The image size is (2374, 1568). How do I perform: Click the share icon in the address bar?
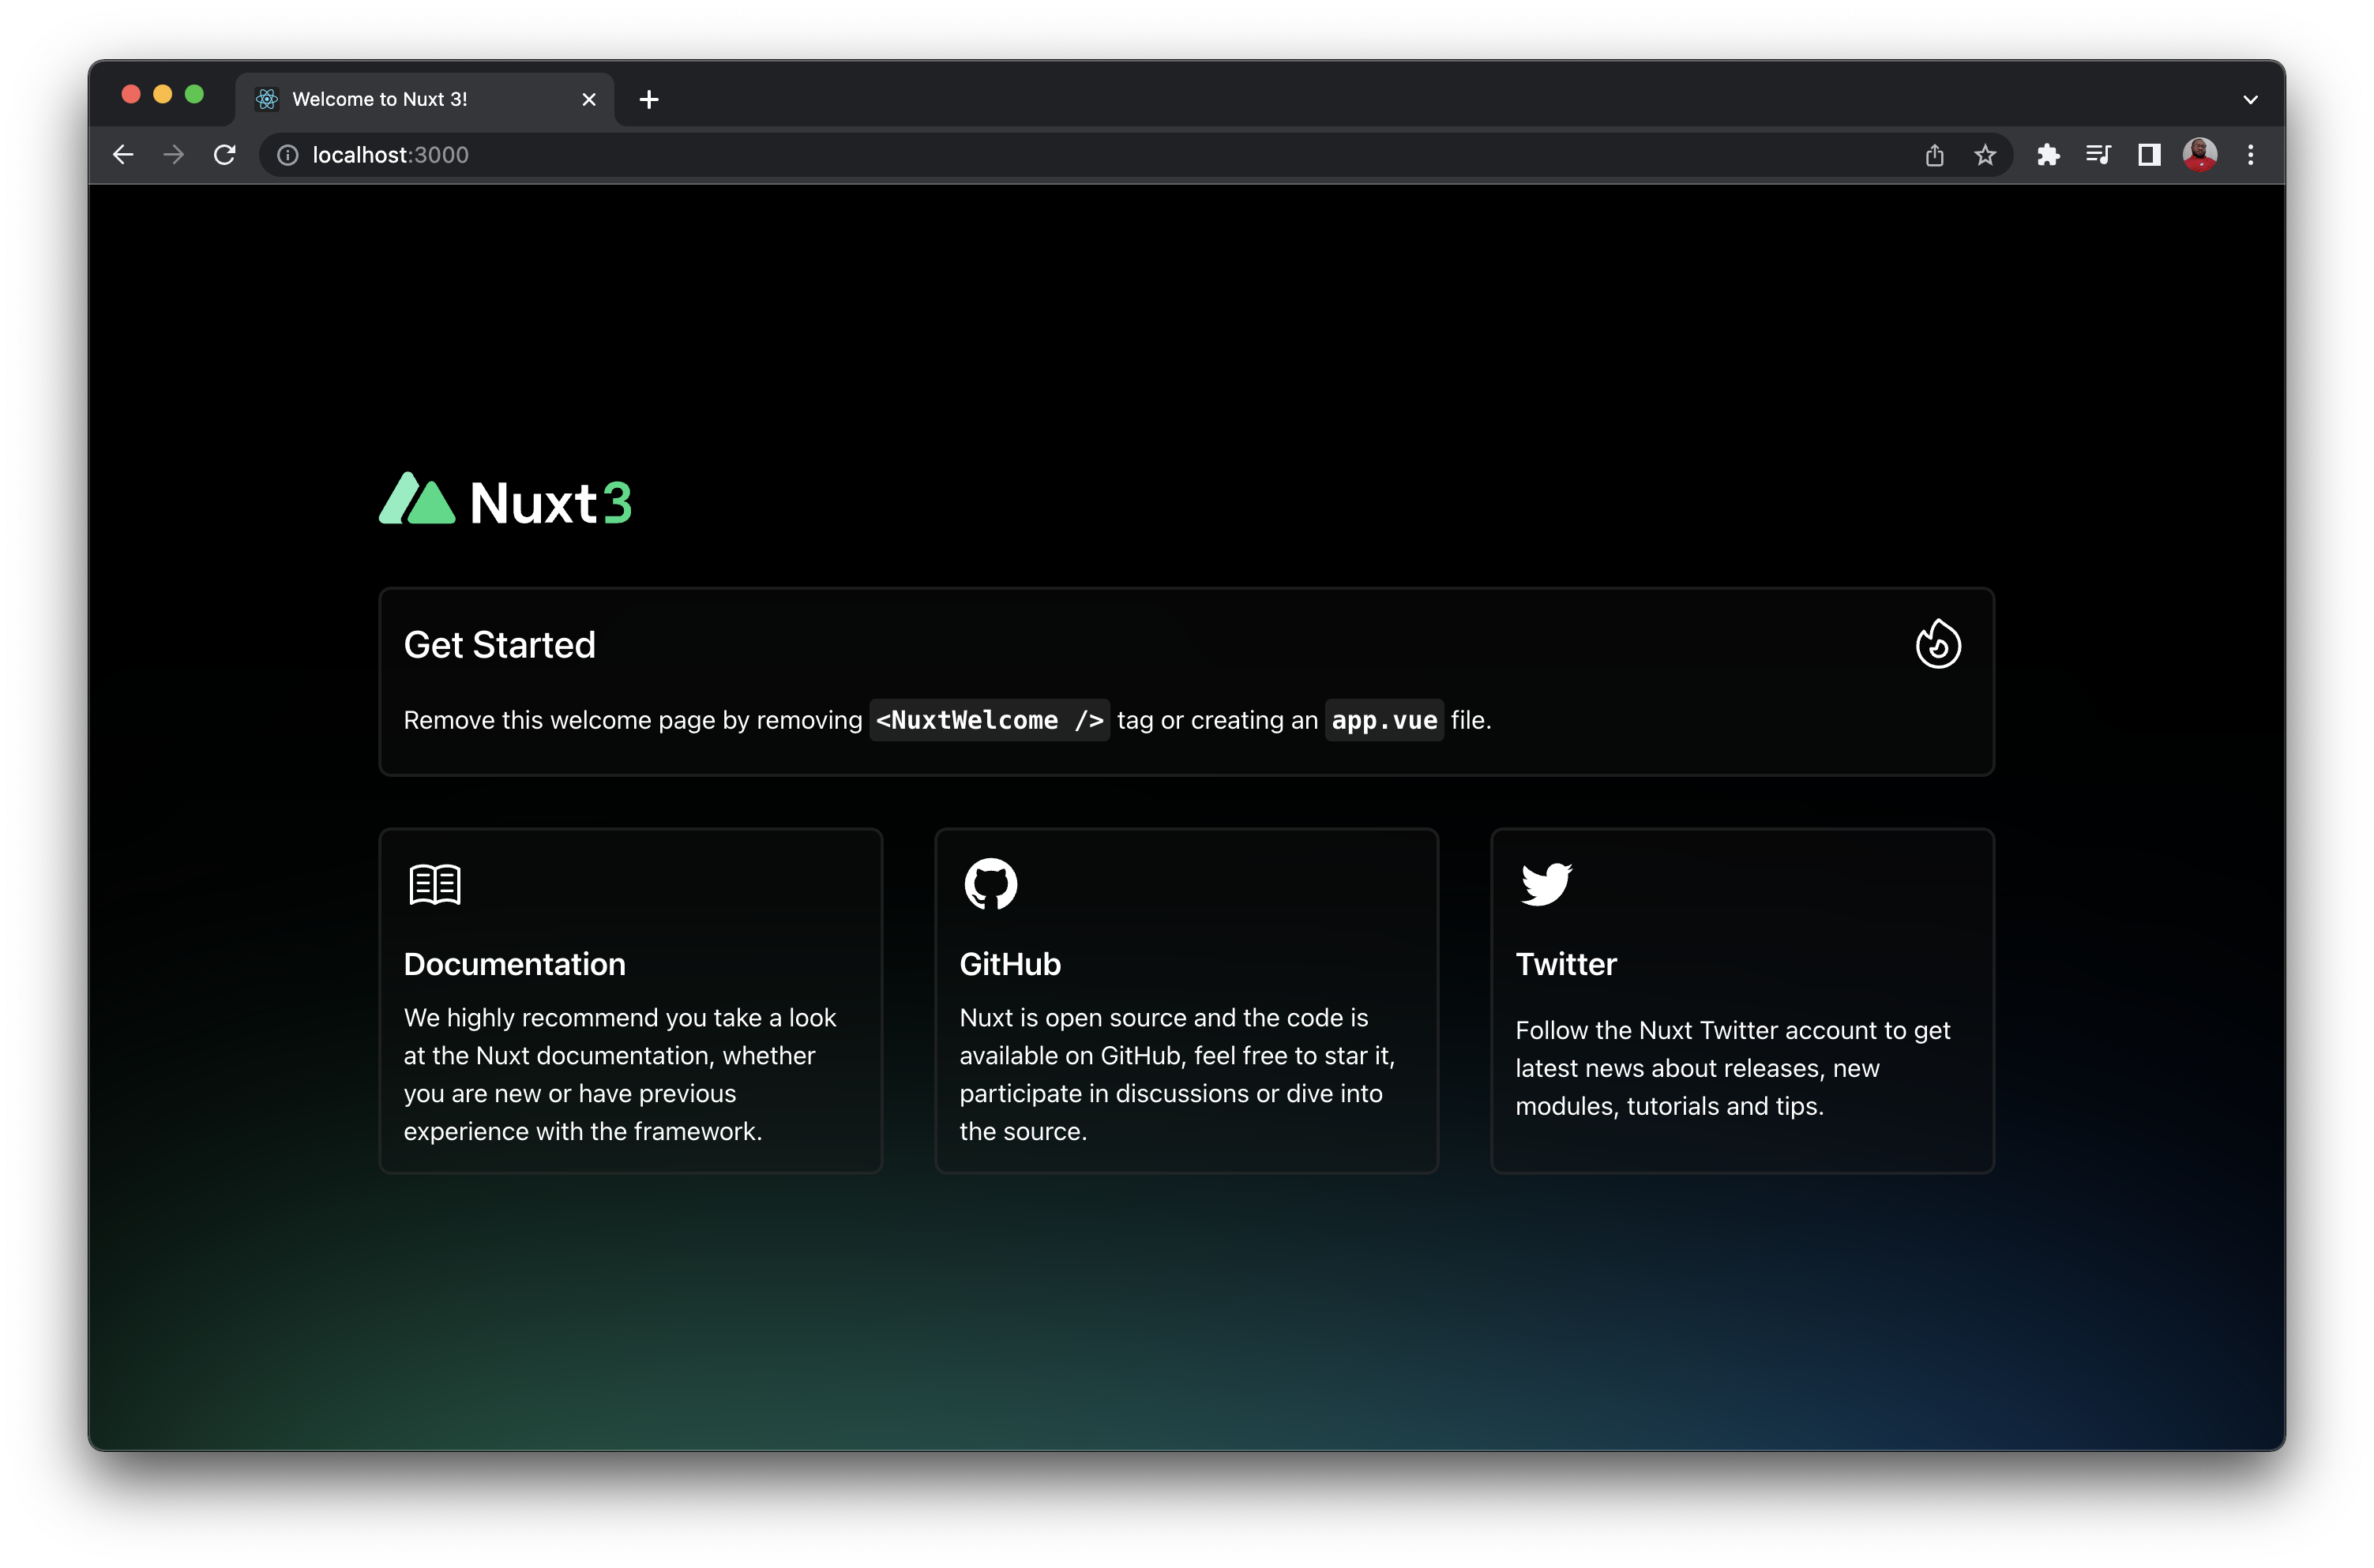pyautogui.click(x=1934, y=155)
